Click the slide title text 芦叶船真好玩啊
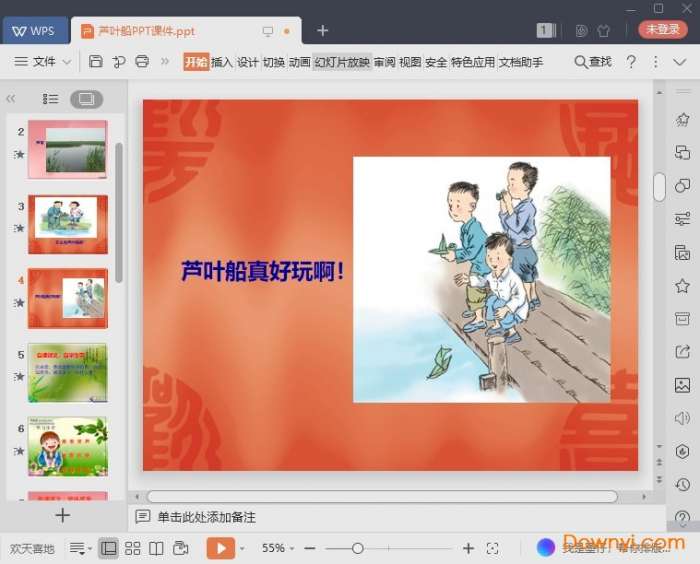 262,271
